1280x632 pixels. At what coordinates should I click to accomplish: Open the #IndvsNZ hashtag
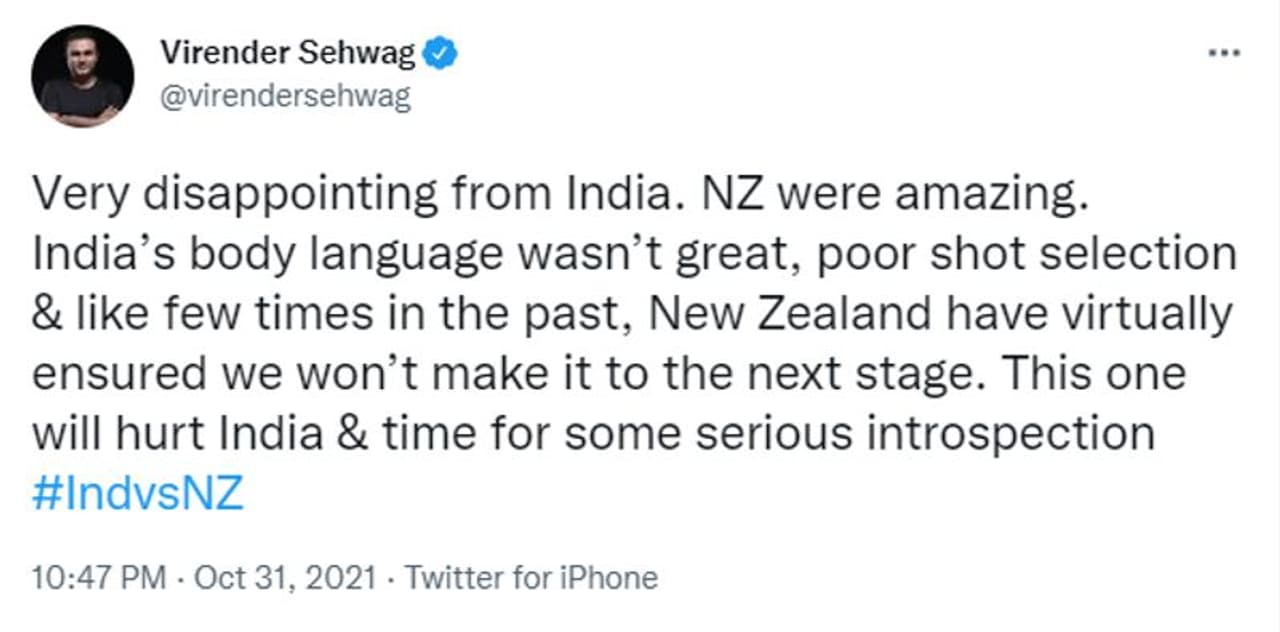(x=138, y=495)
